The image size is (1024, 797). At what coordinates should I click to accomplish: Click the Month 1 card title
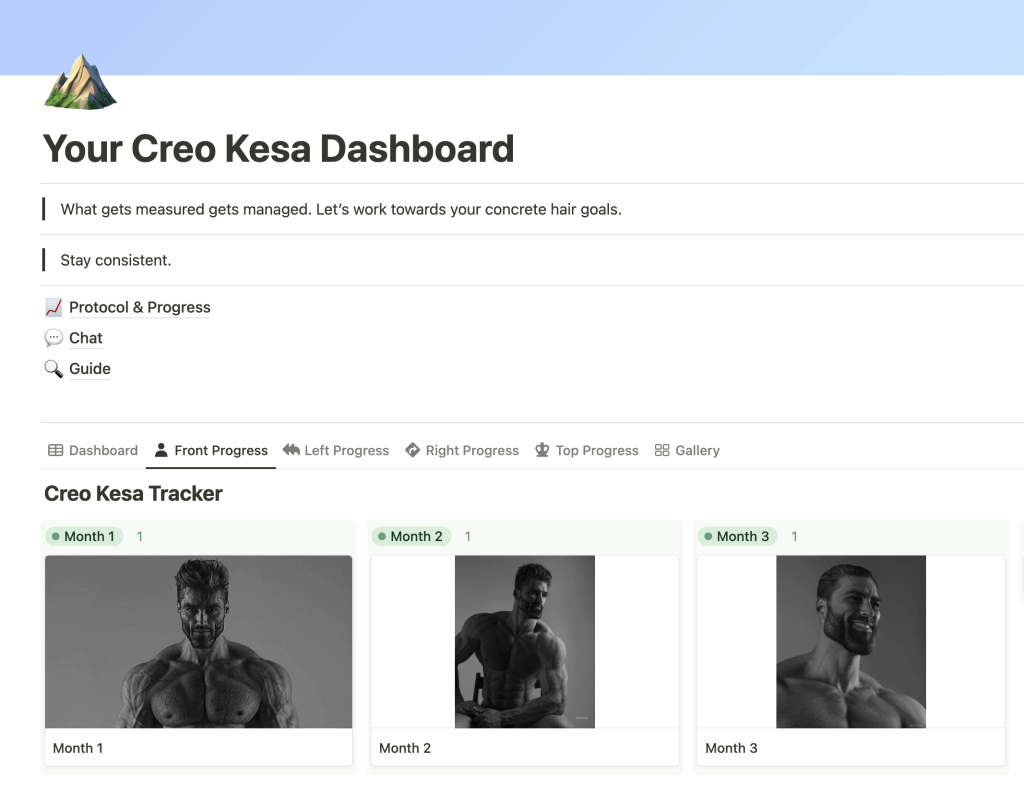point(78,748)
